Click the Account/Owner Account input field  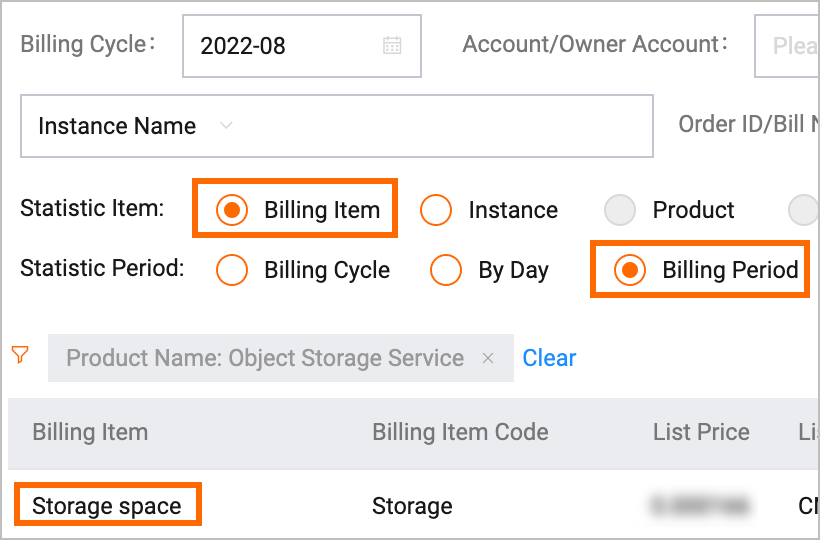coord(790,45)
